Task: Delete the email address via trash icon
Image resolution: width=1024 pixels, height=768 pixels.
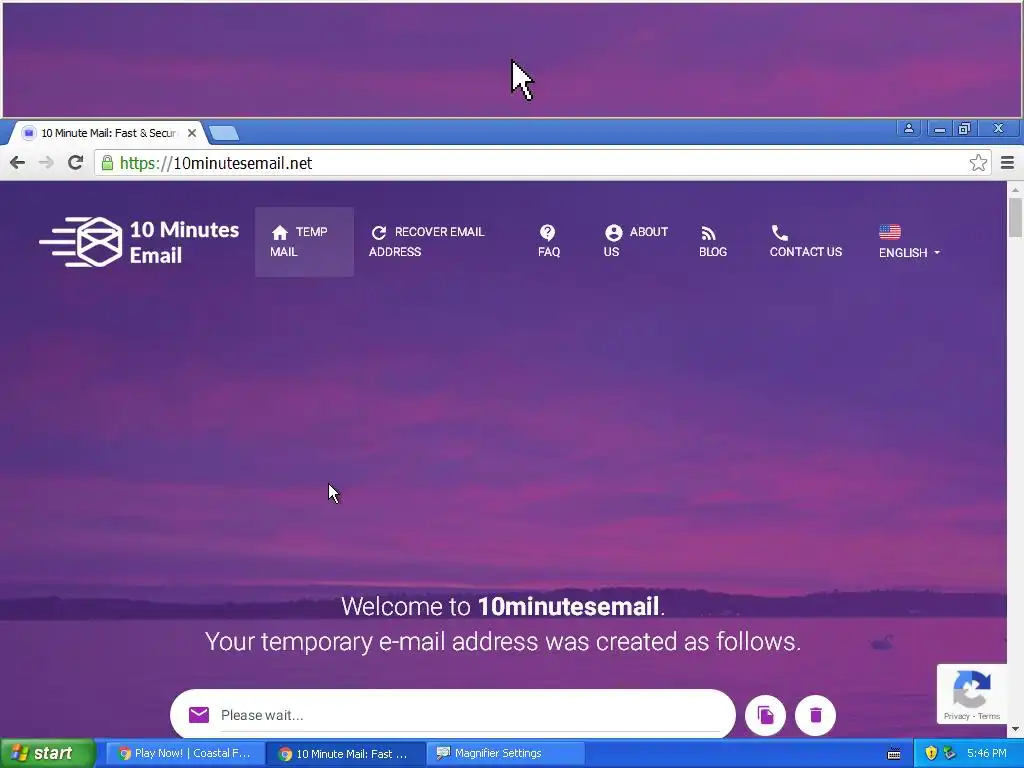Action: click(815, 715)
